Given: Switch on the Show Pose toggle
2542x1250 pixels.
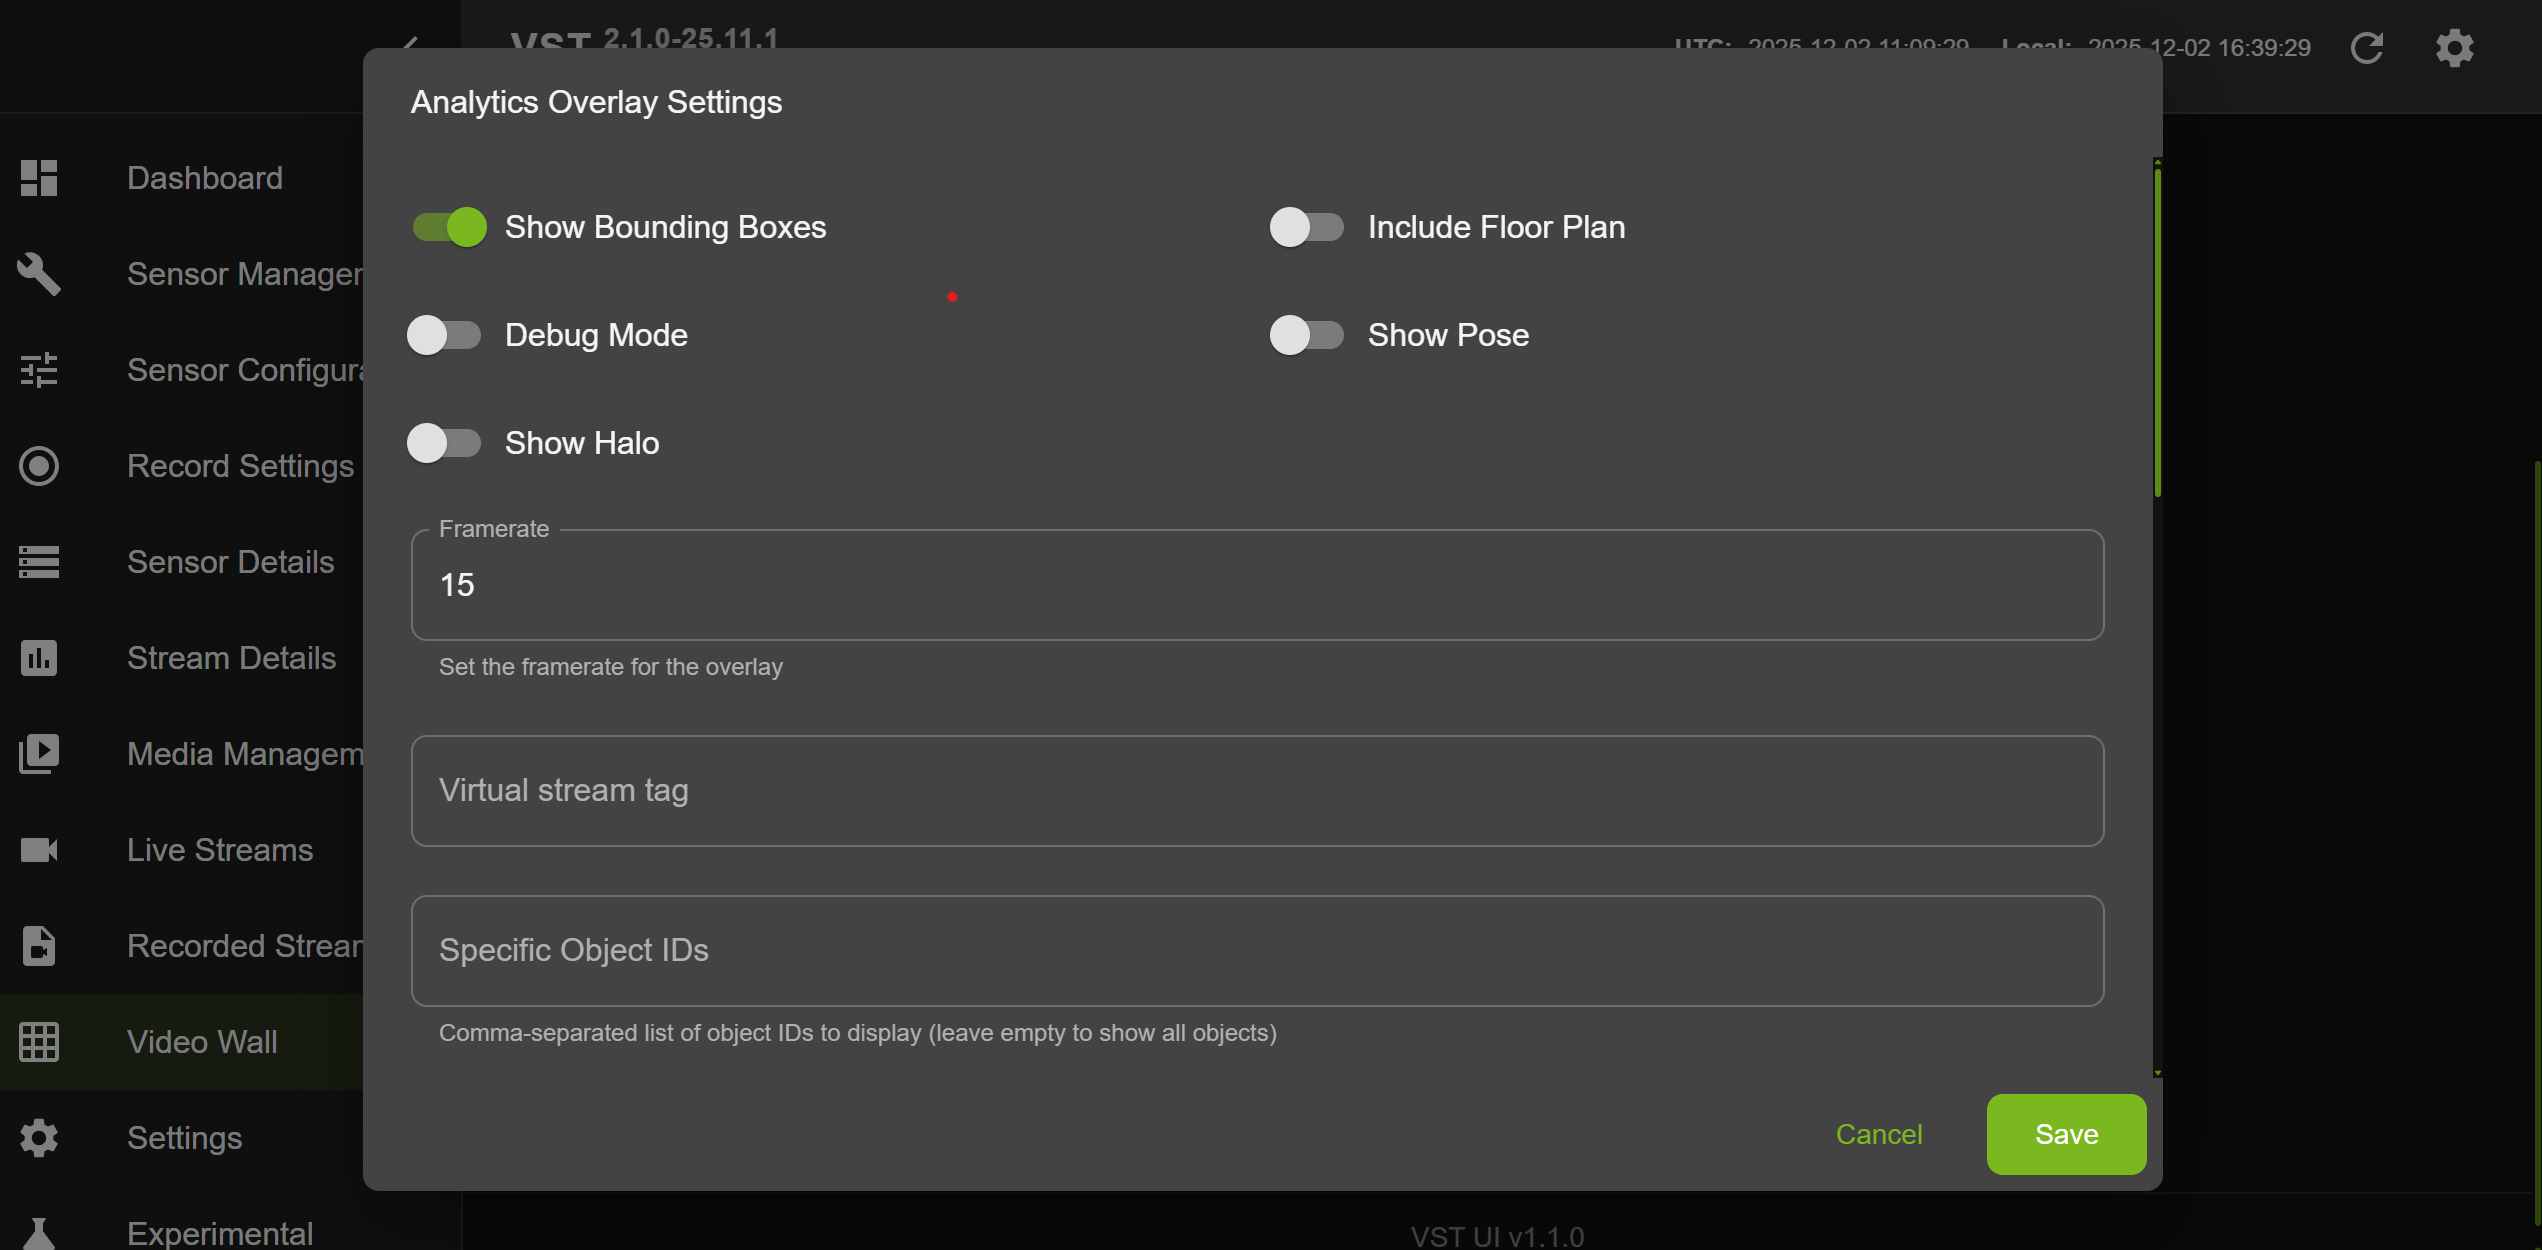Looking at the screenshot, I should click(1307, 335).
